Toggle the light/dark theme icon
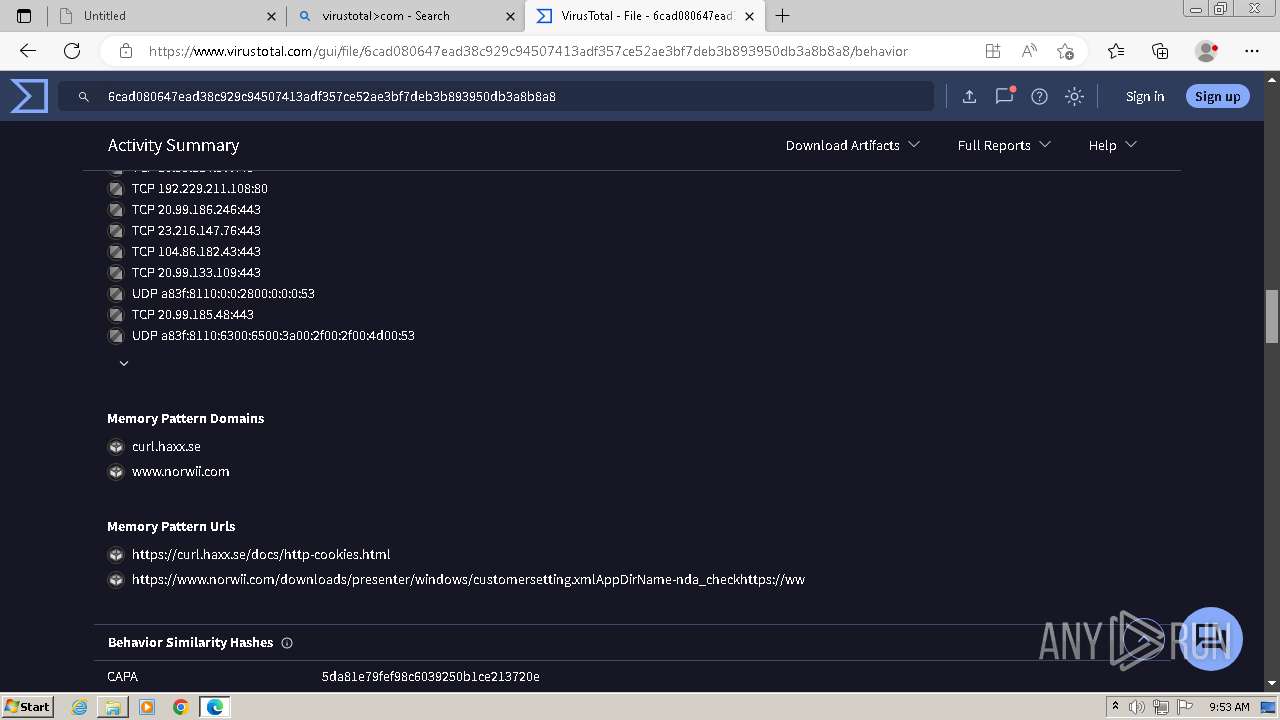Image resolution: width=1280 pixels, height=720 pixels. (1074, 96)
